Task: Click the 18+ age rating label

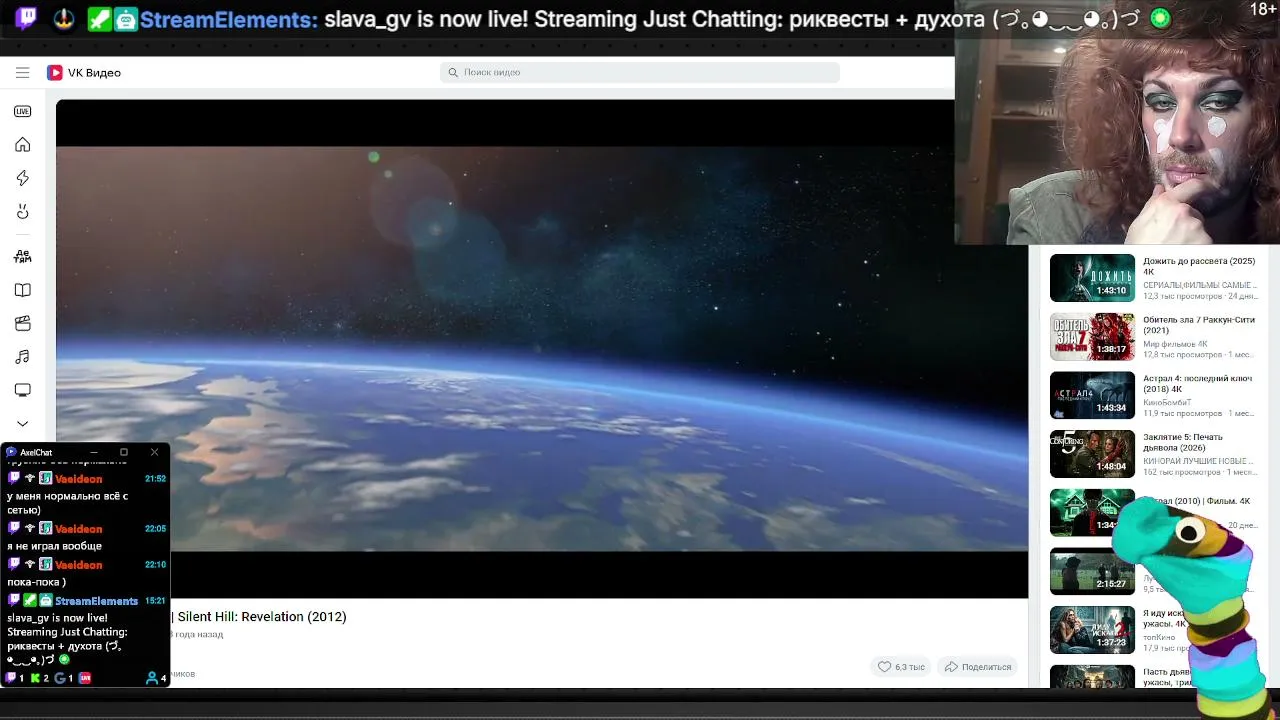Action: coord(1263,10)
